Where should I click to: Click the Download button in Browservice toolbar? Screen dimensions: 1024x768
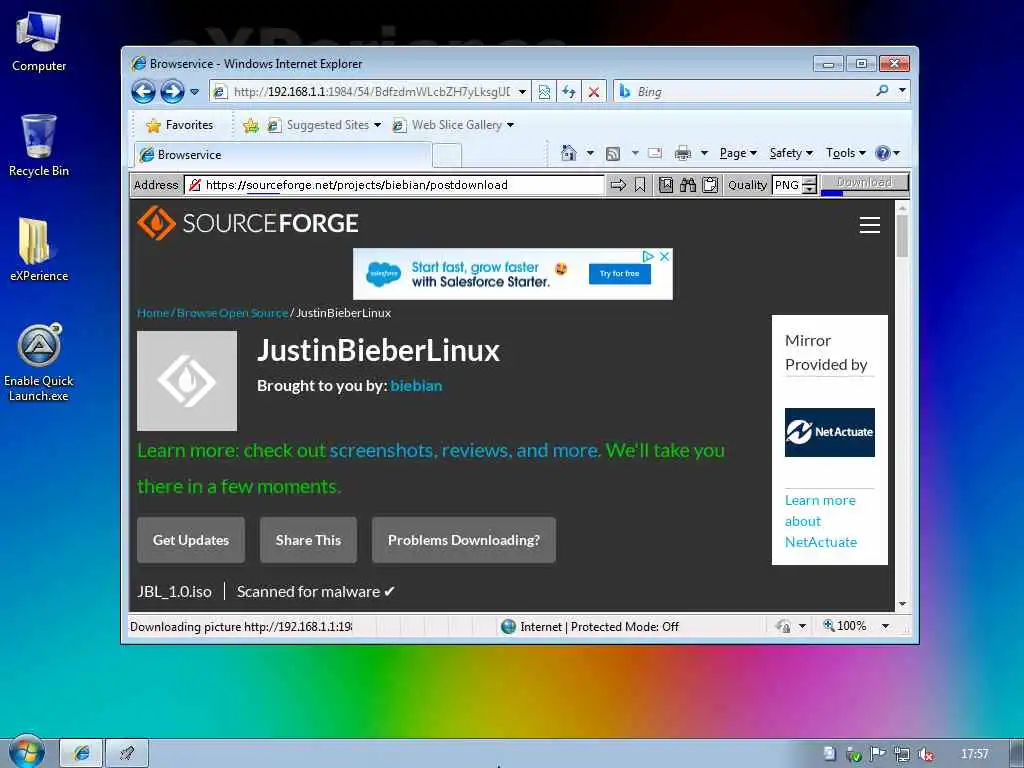tap(865, 182)
